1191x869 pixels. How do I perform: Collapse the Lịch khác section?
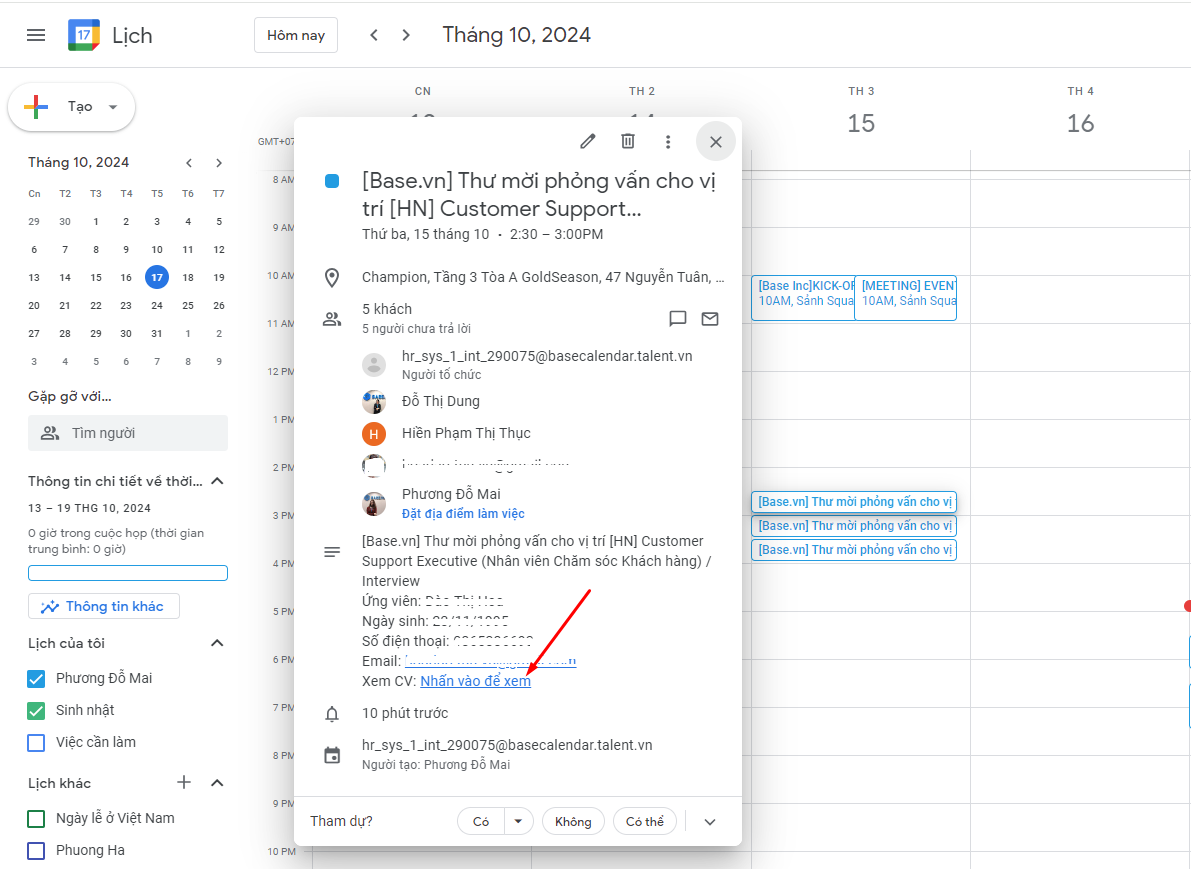tap(217, 782)
